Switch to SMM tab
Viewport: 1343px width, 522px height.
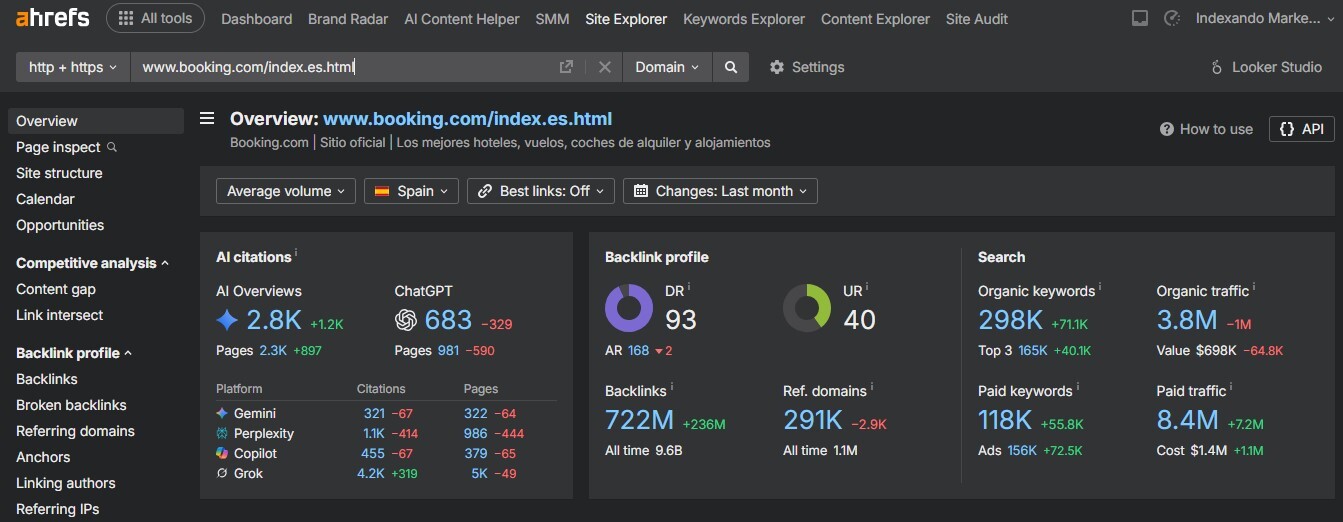(x=552, y=19)
